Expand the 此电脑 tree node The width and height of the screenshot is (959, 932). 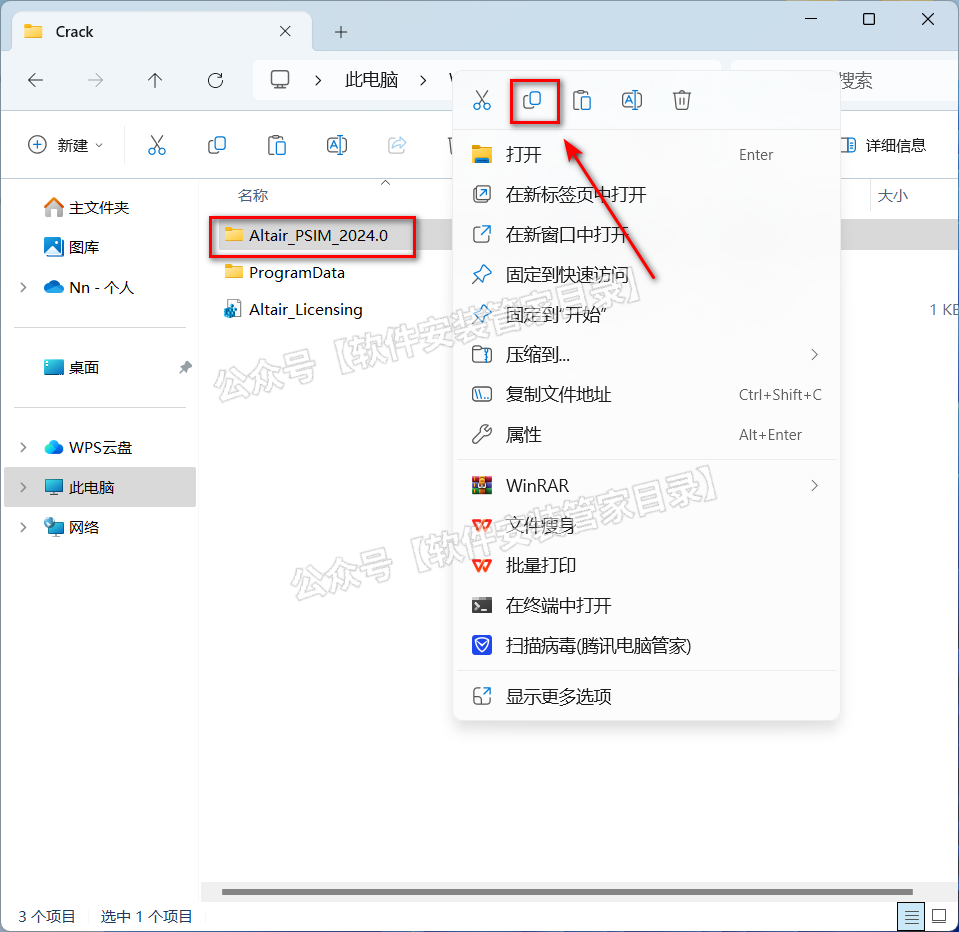pos(23,487)
